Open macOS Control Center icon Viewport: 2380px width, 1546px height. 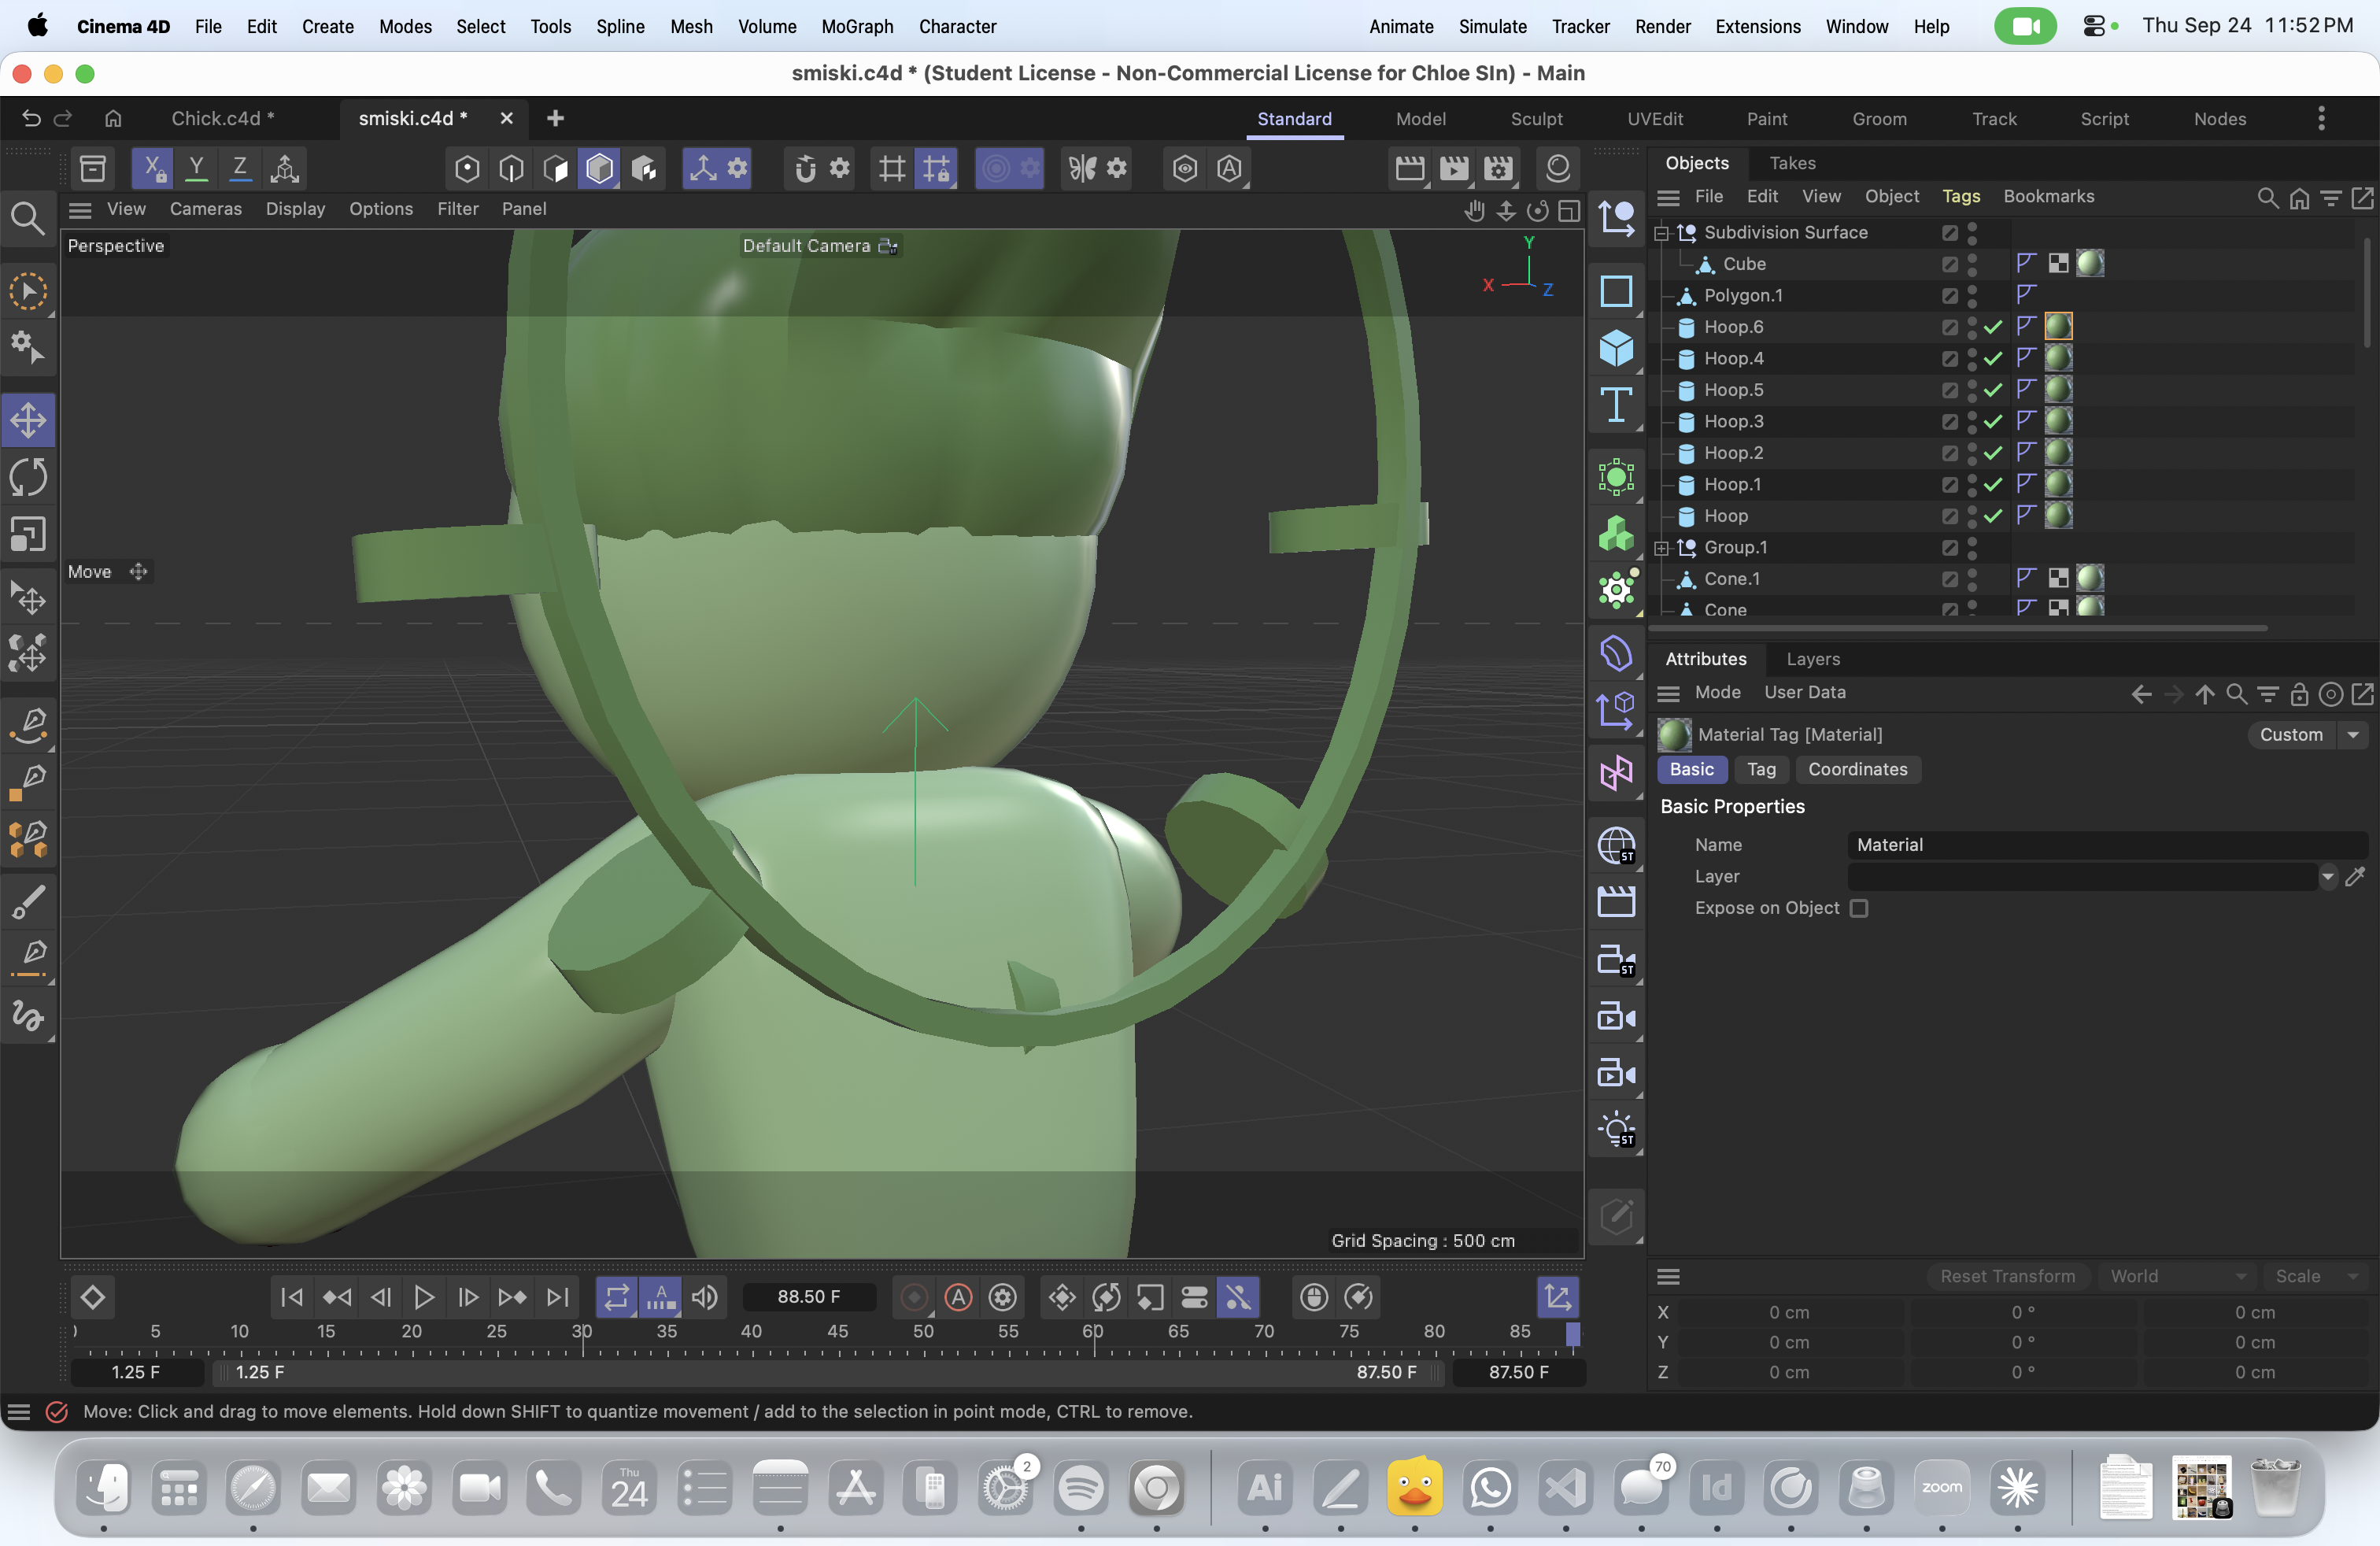click(2094, 26)
